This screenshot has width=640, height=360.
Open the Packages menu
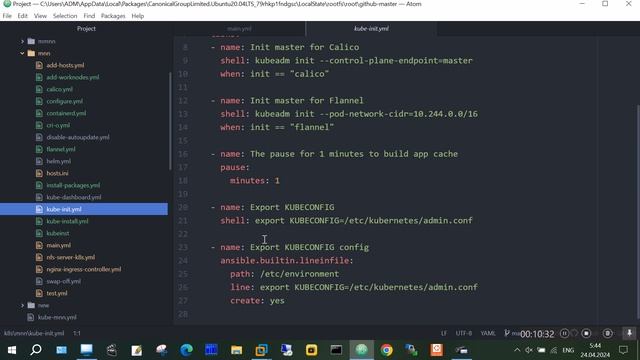point(113,16)
